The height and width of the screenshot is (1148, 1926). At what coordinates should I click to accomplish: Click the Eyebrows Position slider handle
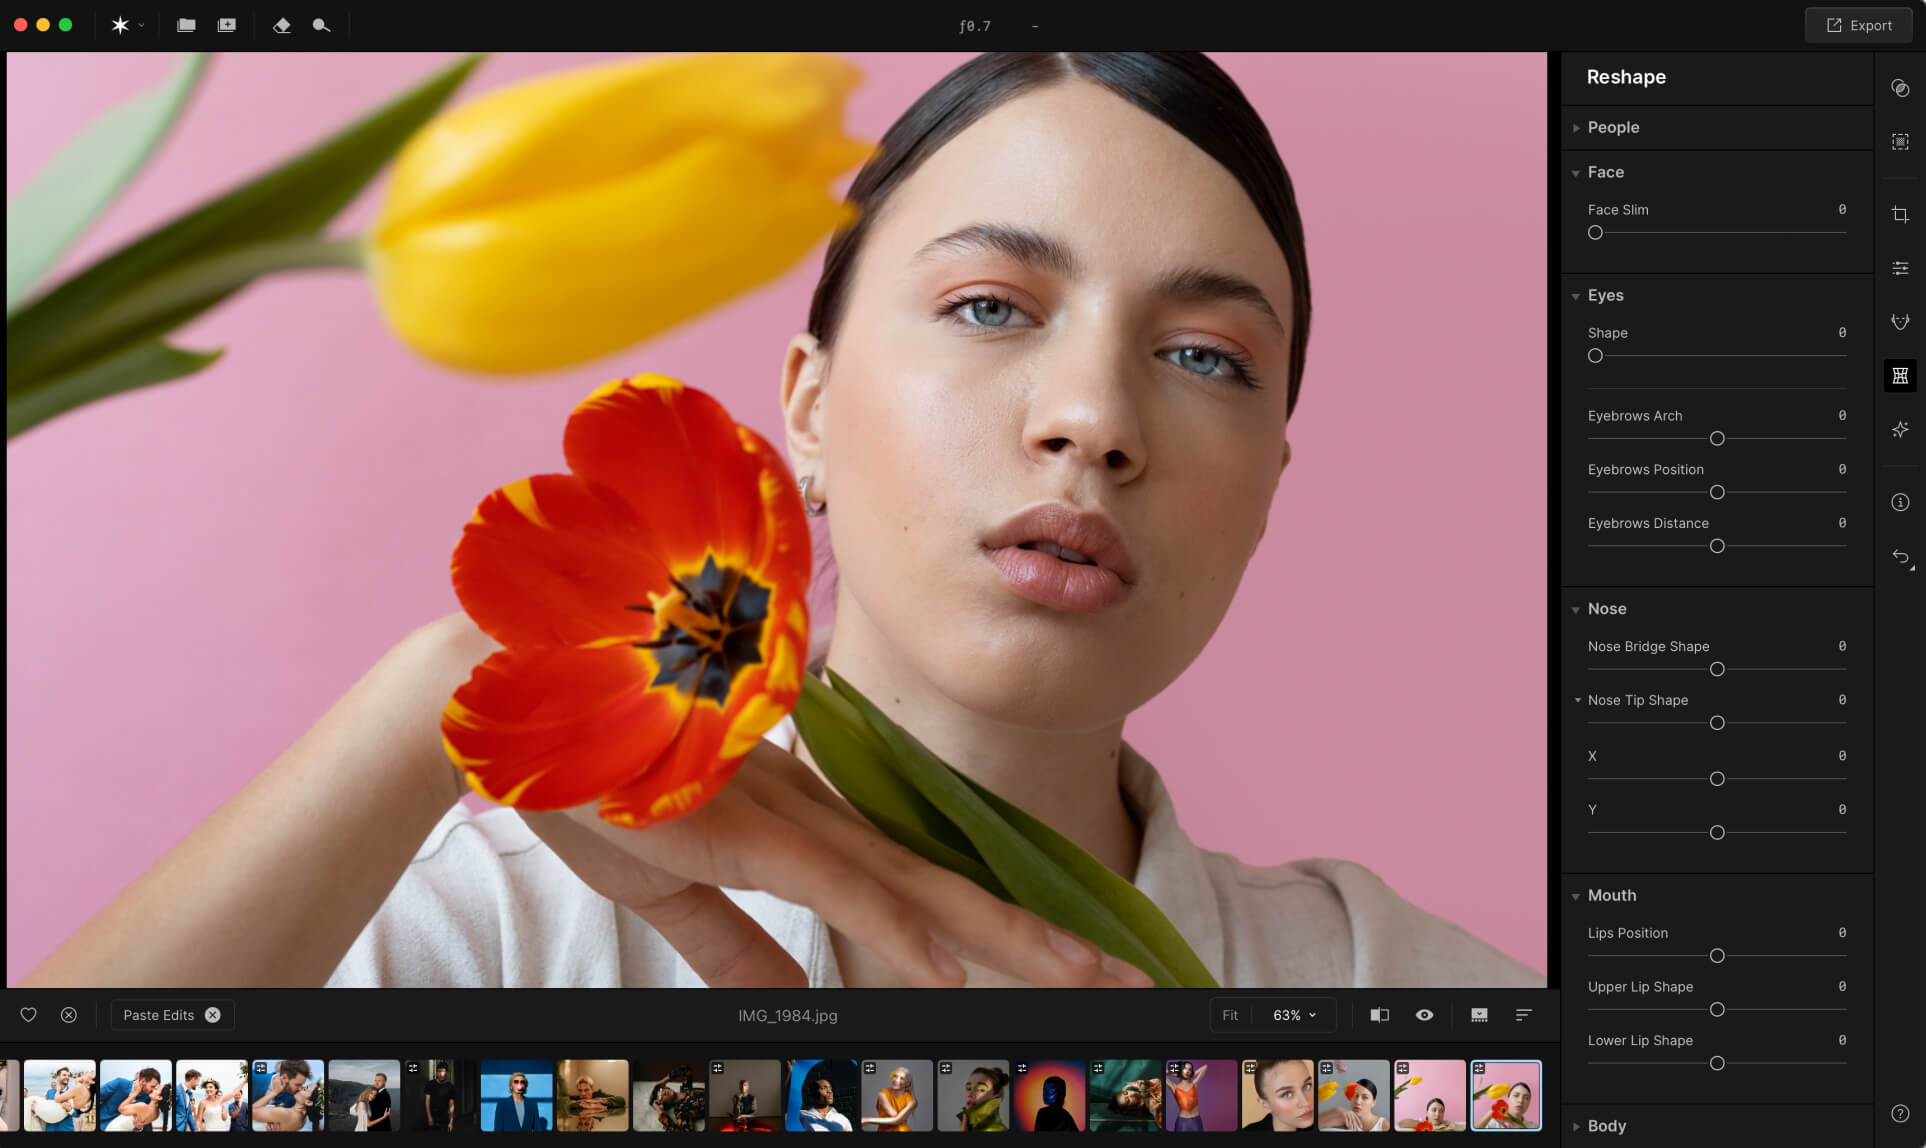pos(1717,493)
